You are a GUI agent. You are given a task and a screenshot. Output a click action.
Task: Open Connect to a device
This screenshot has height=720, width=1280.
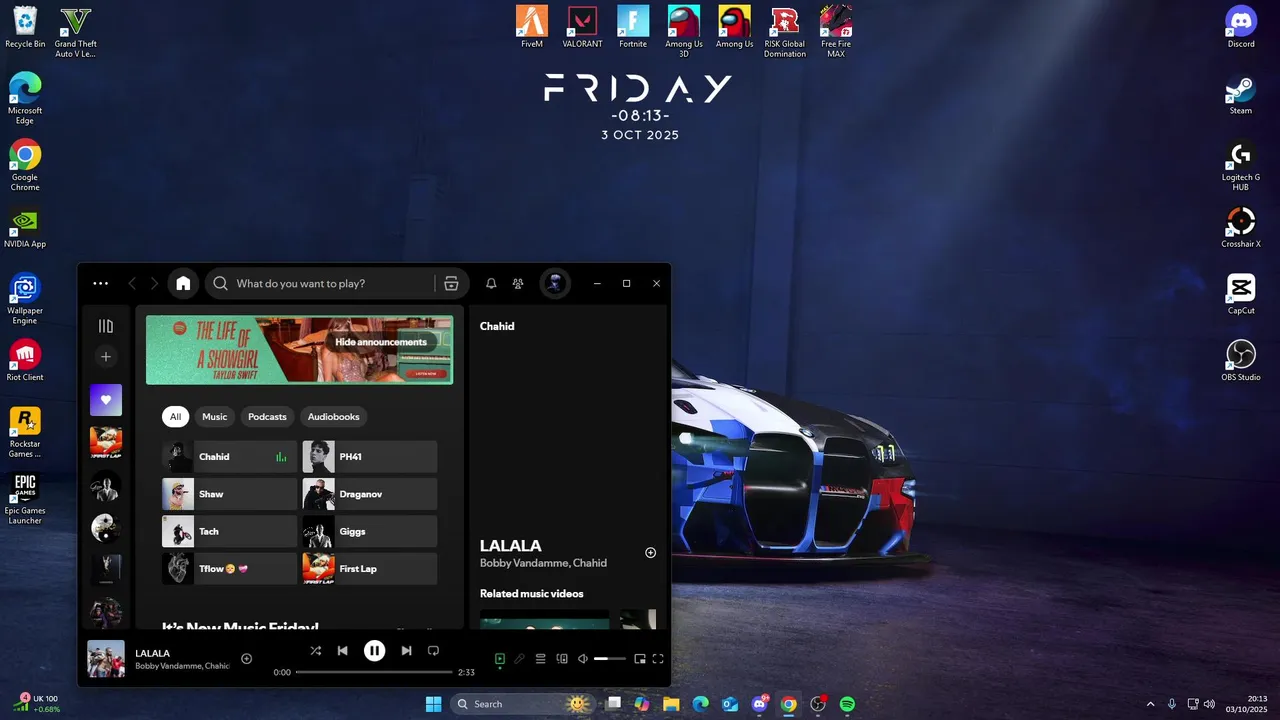click(562, 659)
